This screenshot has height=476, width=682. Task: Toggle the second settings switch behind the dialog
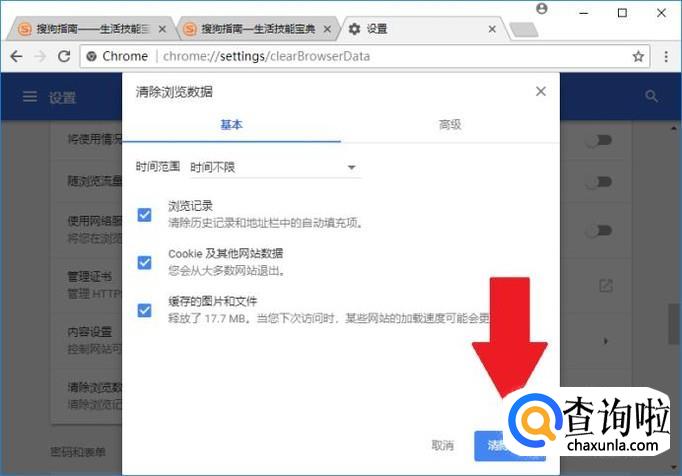[x=599, y=182]
